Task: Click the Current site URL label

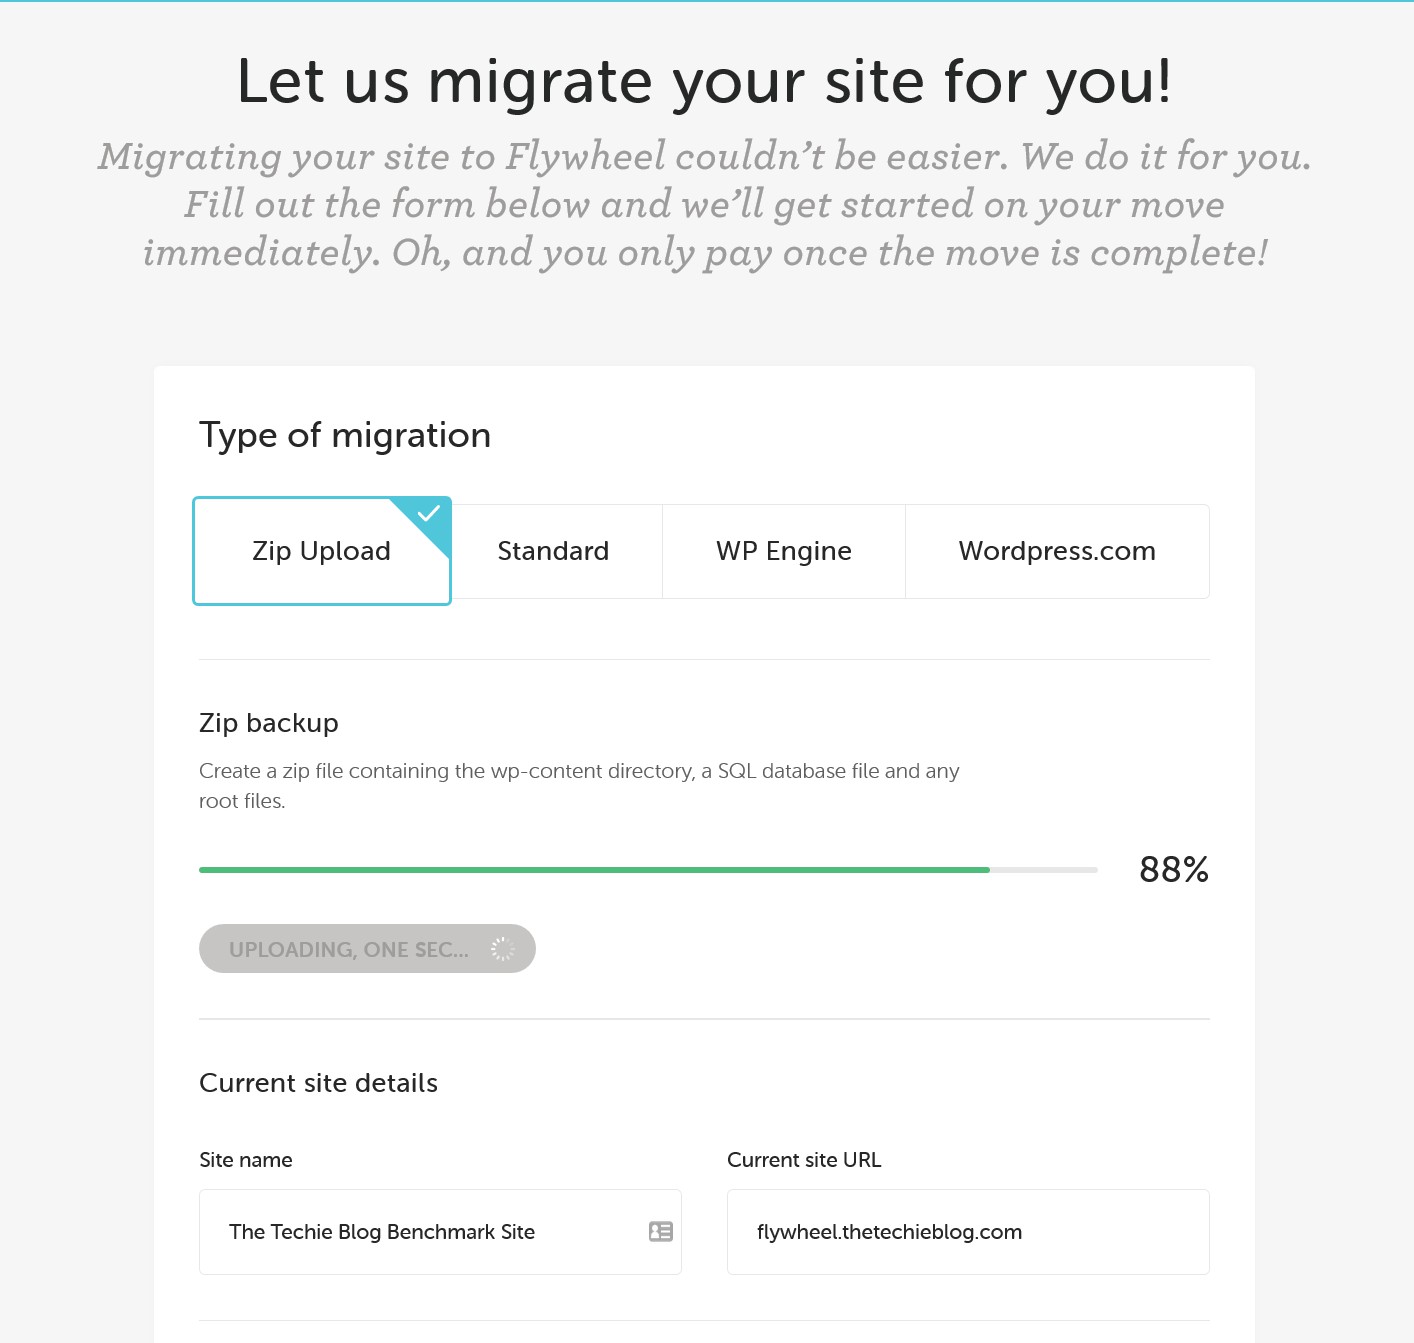Action: tap(804, 1160)
